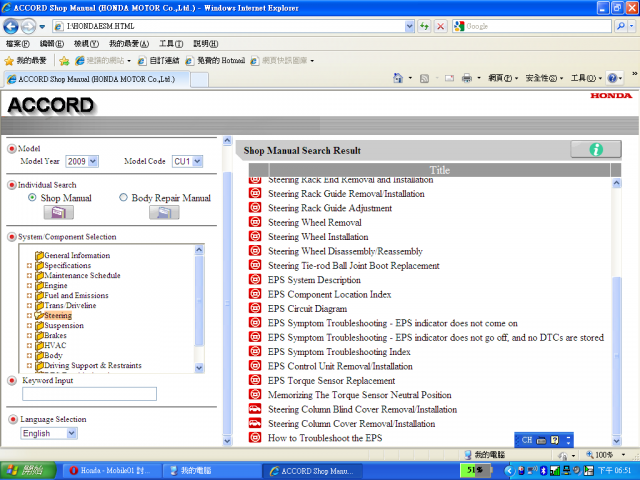Click car icon beside Steering Column Blind Cover
Viewport: 640px width, 480px height.
(255, 409)
